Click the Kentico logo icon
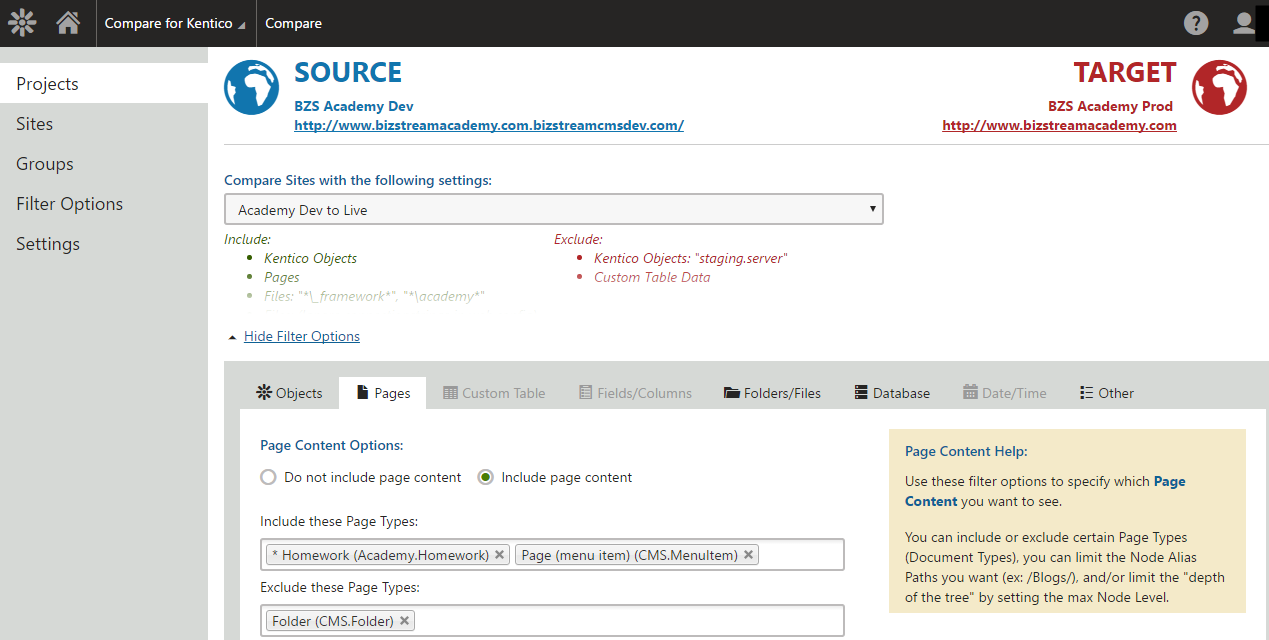Image resolution: width=1269 pixels, height=640 pixels. click(22, 23)
